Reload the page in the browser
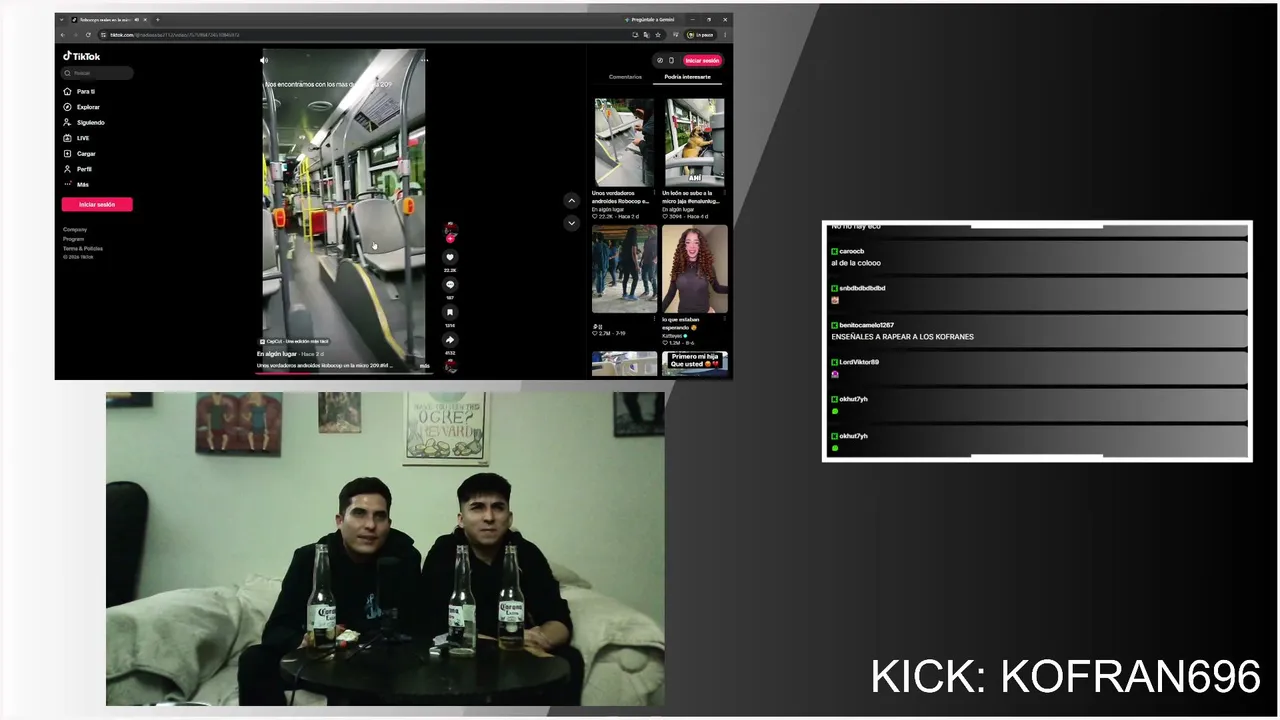 point(88,35)
